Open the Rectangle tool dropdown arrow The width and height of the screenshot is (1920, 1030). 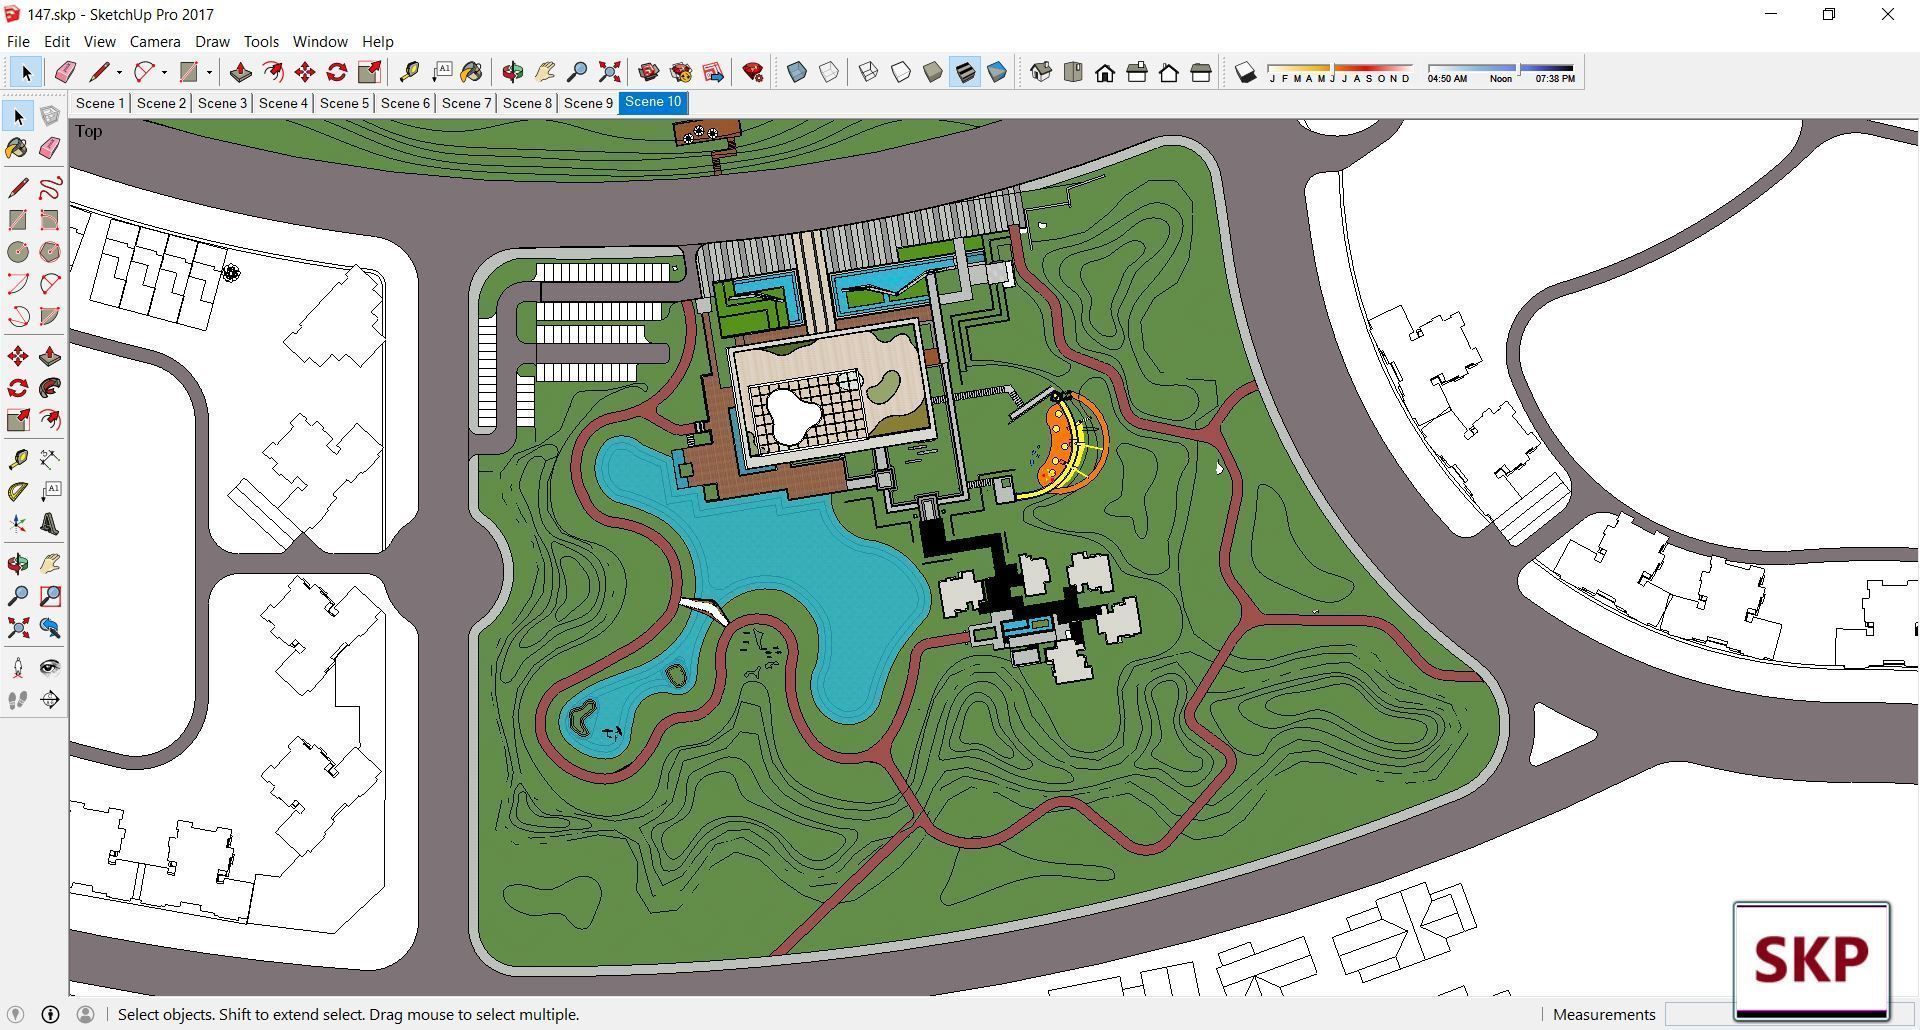209,72
